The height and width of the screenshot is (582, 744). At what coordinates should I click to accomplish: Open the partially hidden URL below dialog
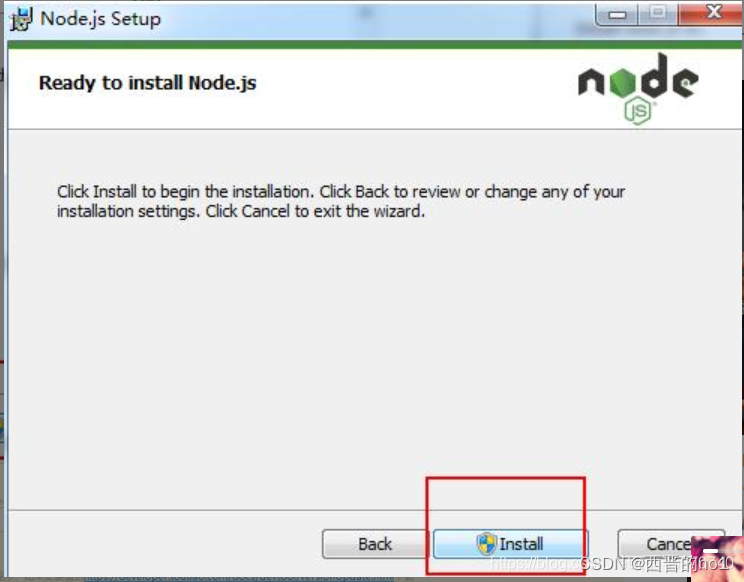click(x=239, y=578)
